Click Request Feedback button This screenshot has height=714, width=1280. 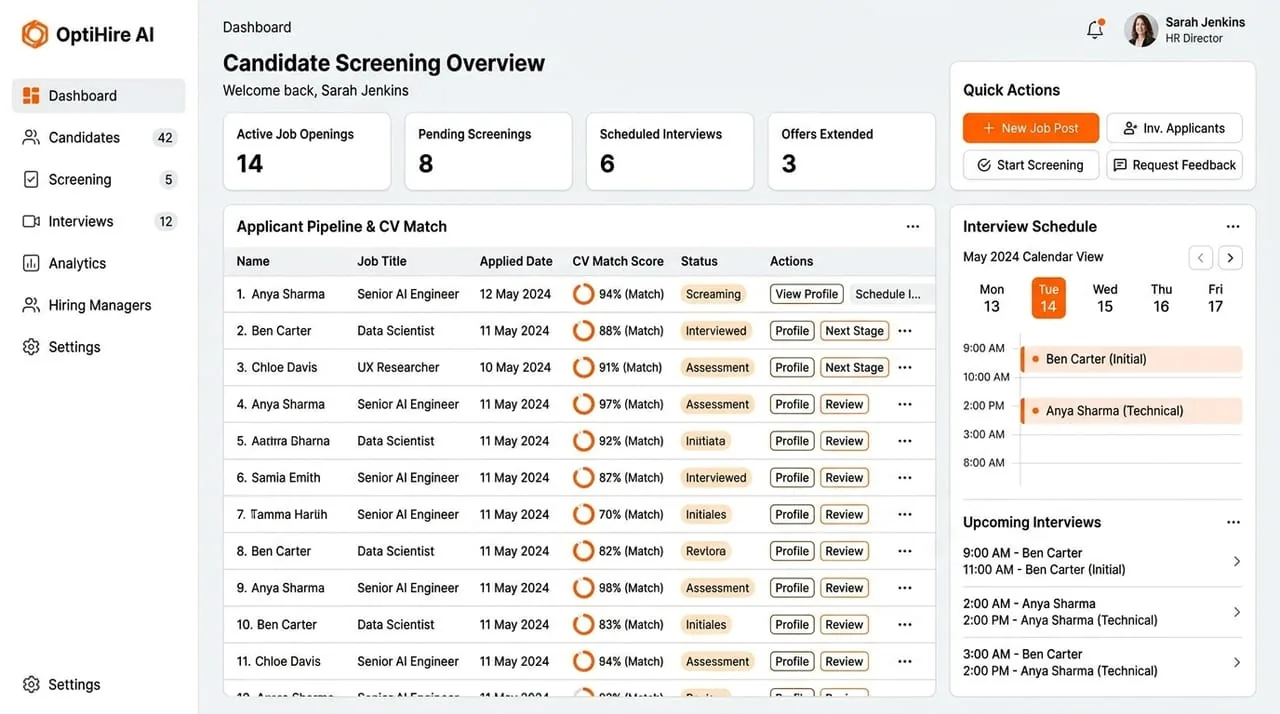coord(1174,165)
